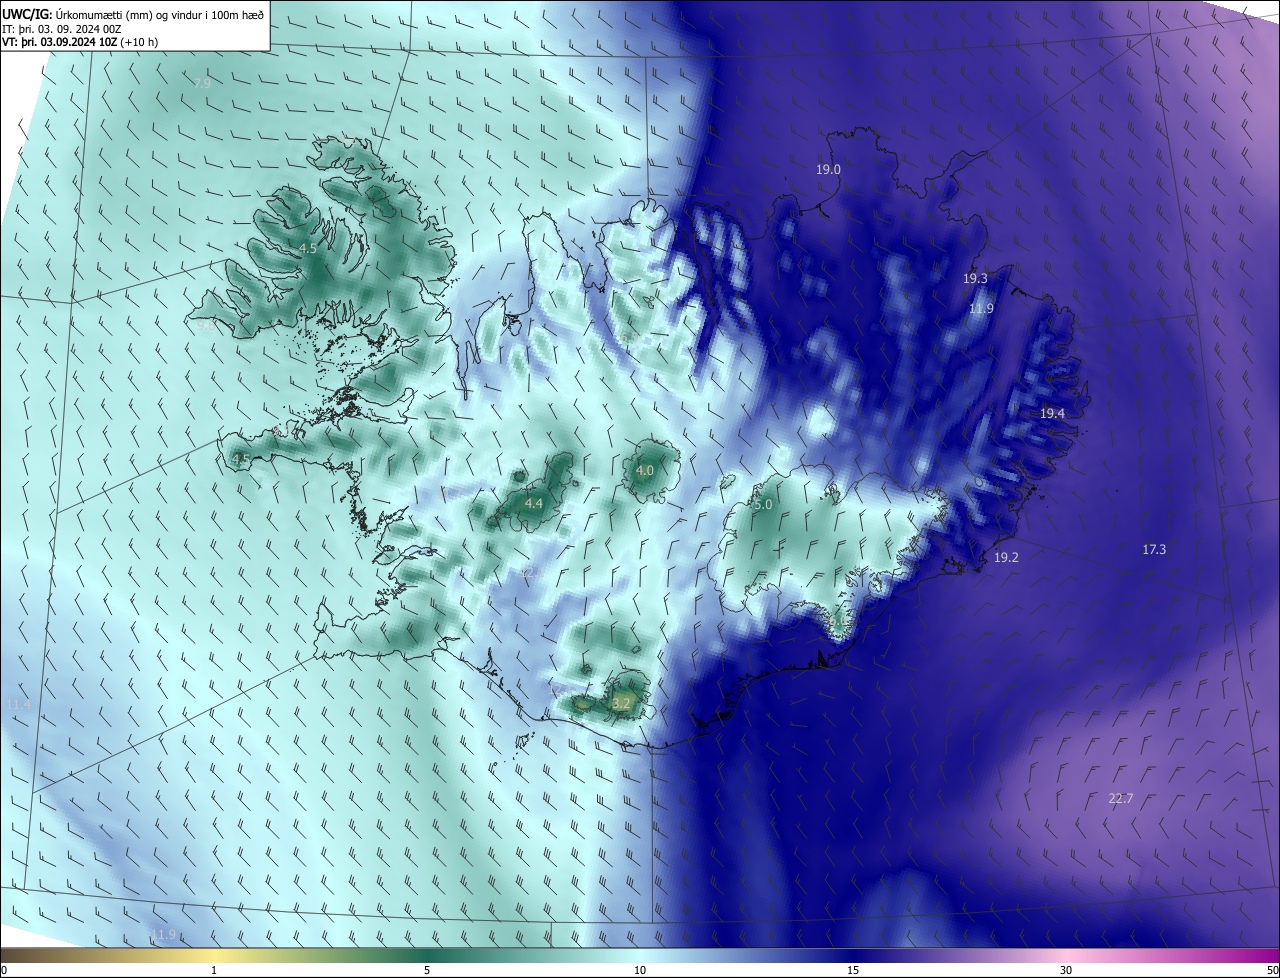1280x978 pixels.
Task: Select the 5.0 value label
Action: (x=763, y=506)
